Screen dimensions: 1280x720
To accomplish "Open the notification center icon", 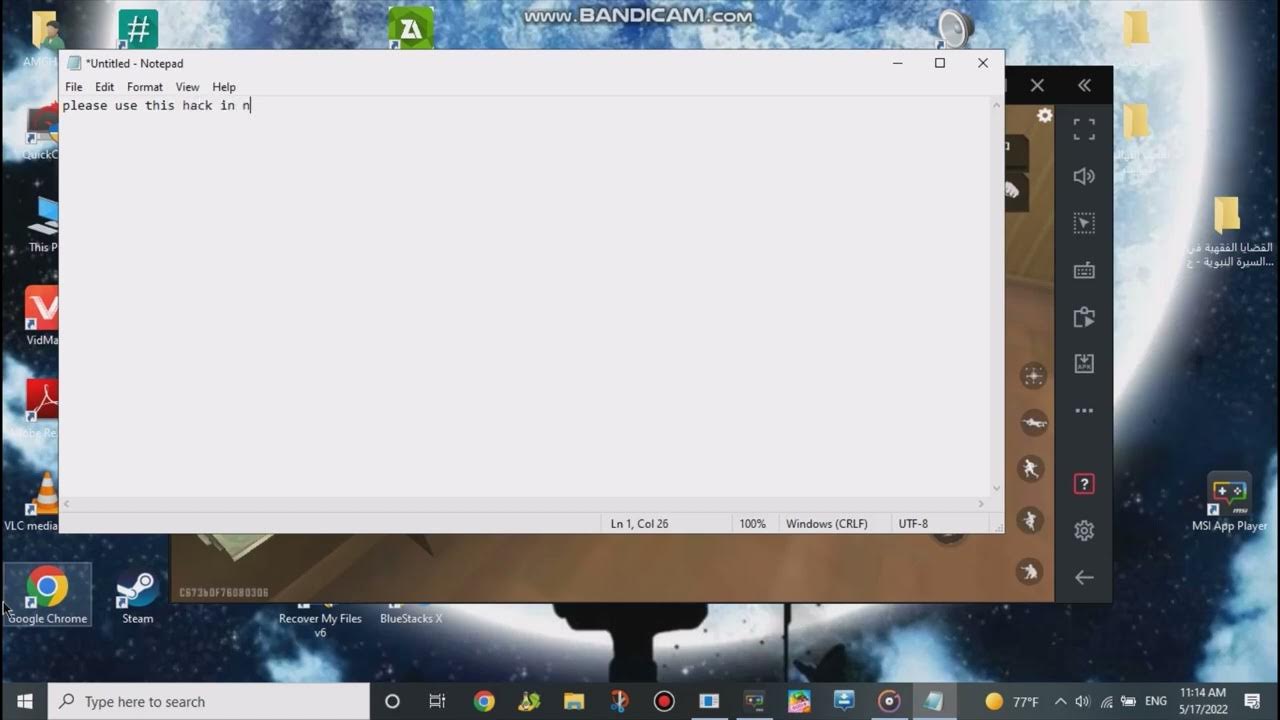I will (1252, 701).
